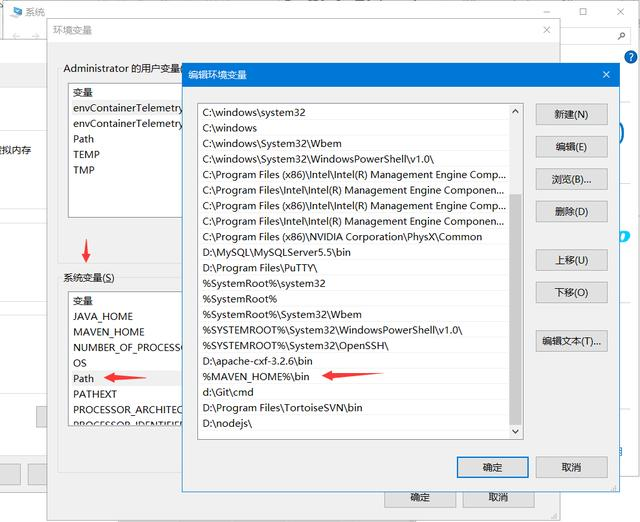Select C:\windows\system32 entry
640x522 pixels.
(353, 112)
